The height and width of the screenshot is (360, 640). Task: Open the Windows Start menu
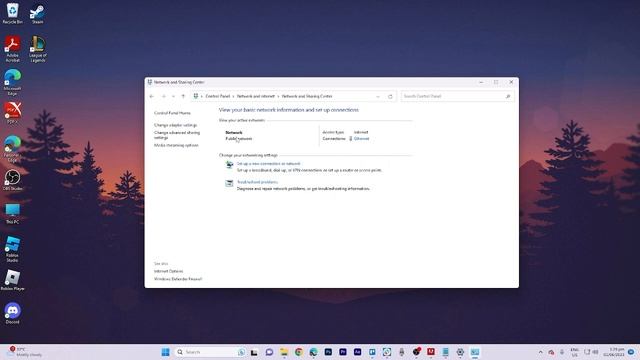pos(165,352)
